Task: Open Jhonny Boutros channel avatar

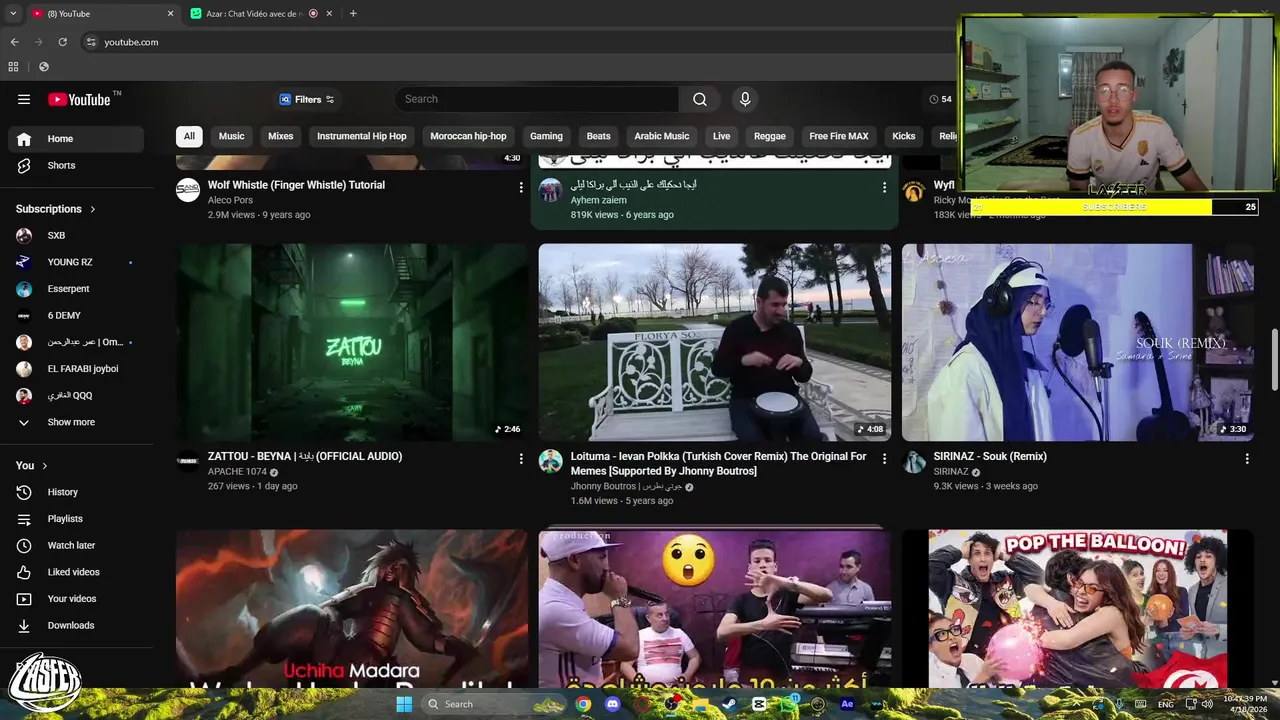Action: 551,461
